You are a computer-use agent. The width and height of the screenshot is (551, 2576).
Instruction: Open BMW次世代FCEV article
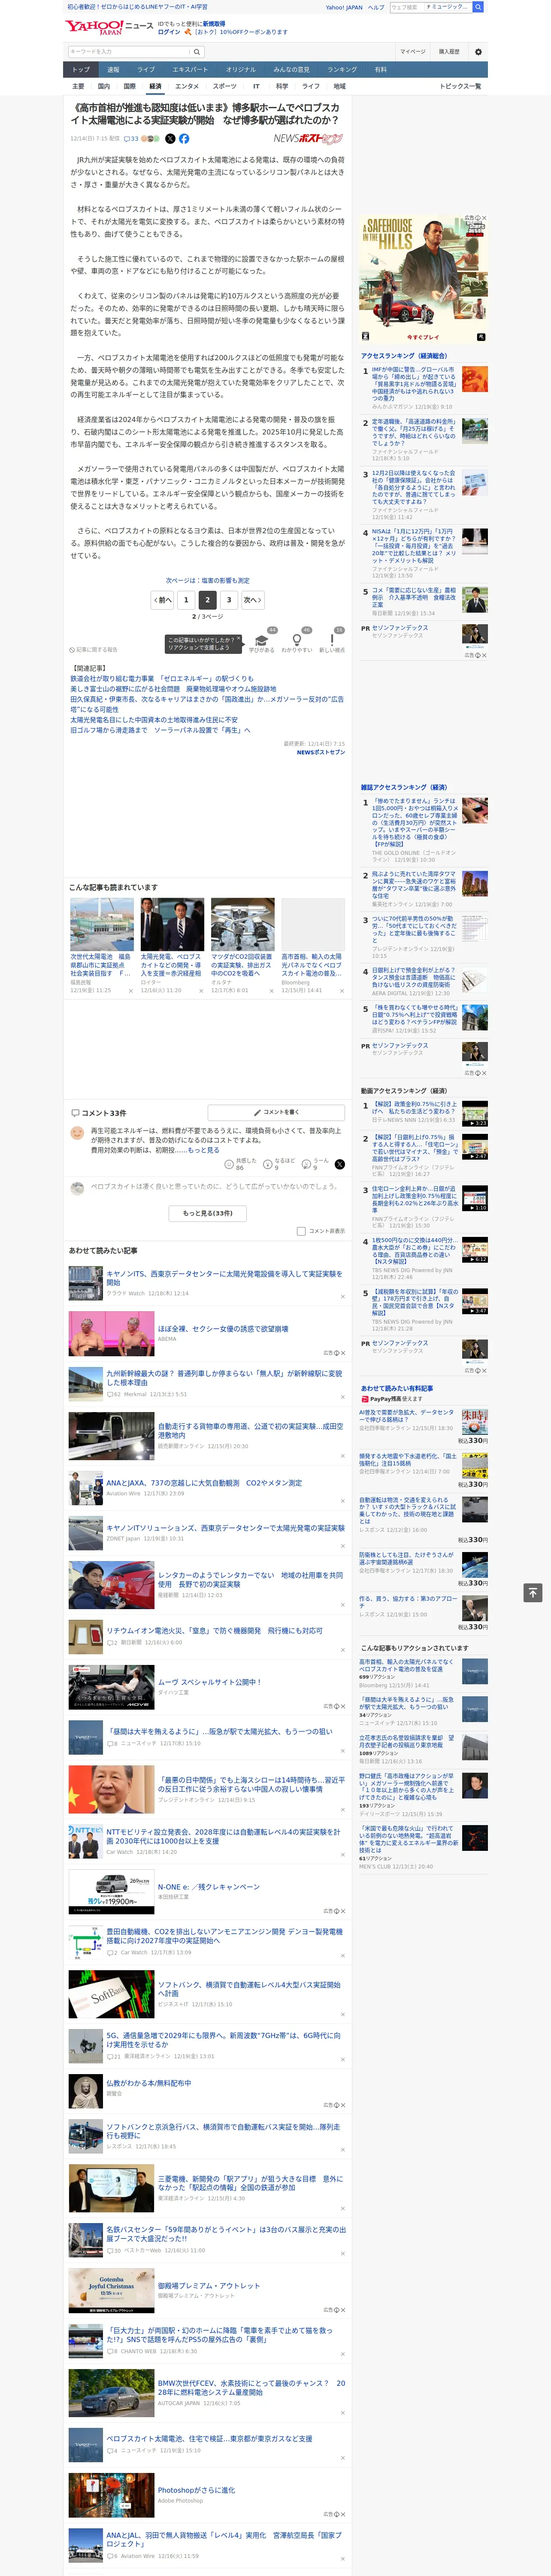(x=251, y=2389)
